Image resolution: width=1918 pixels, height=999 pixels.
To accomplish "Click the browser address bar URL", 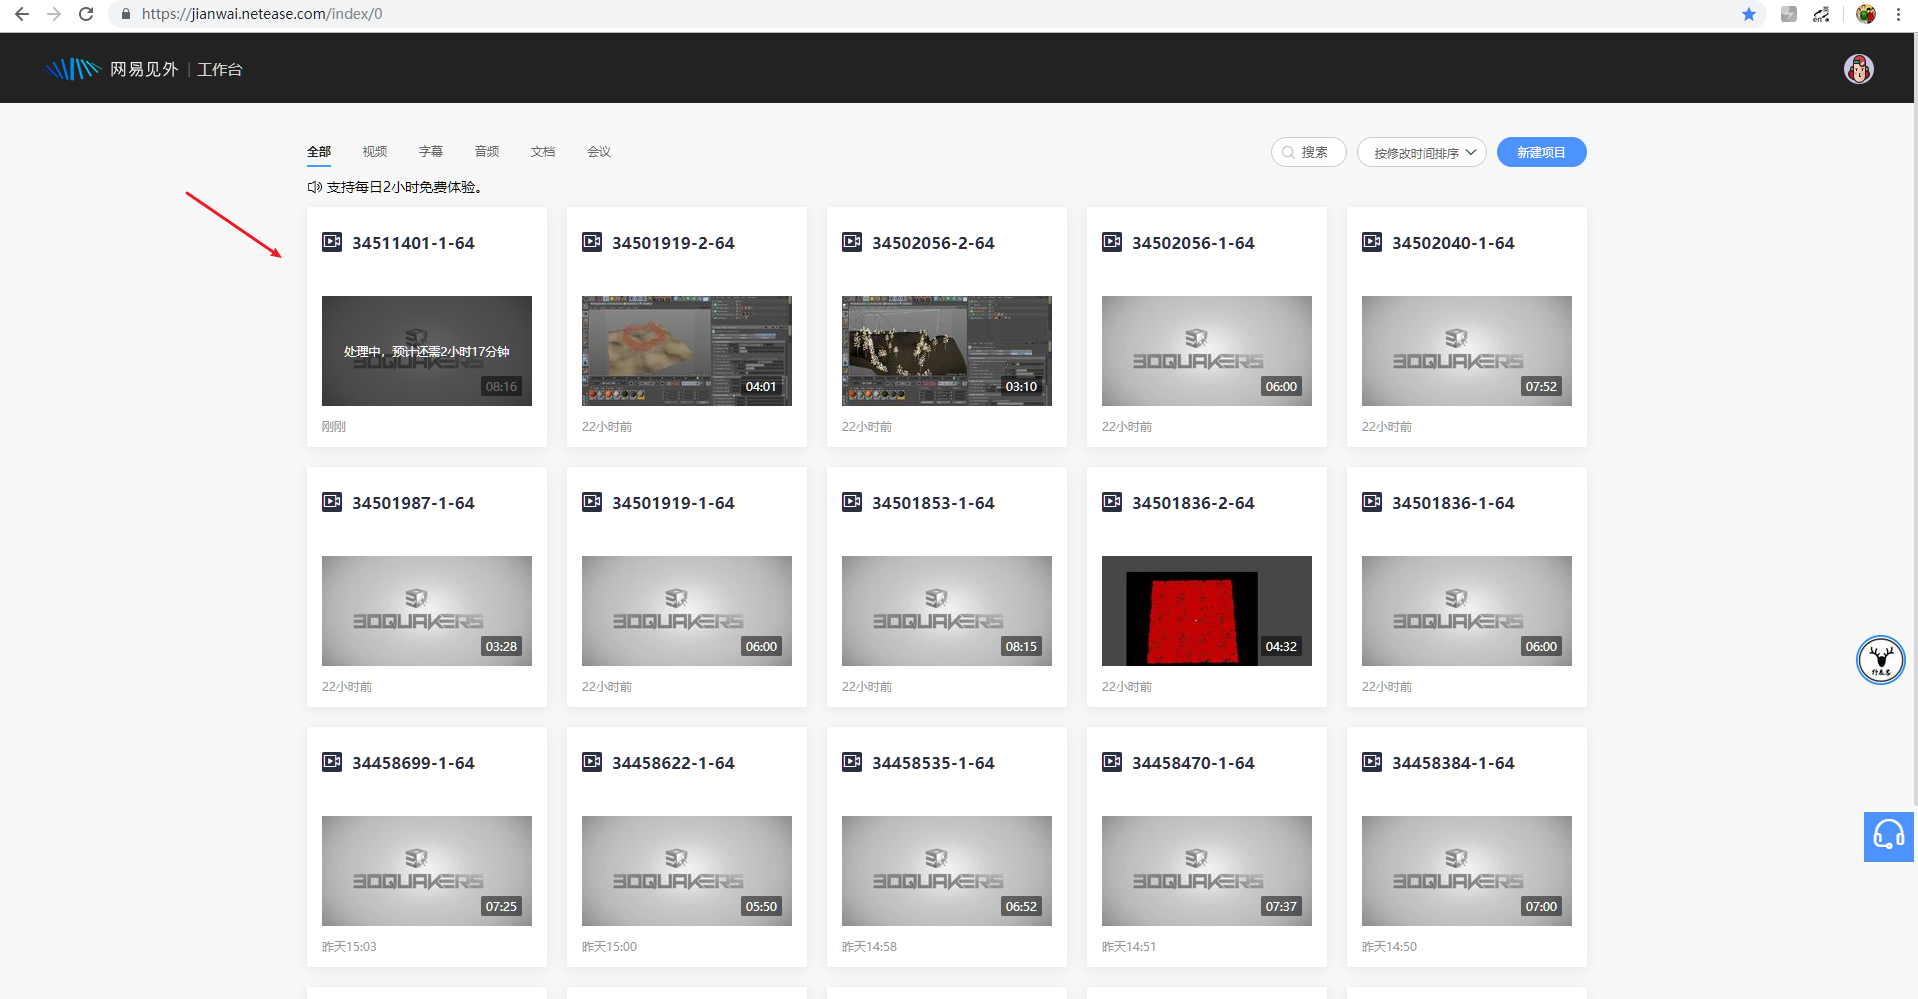I will [262, 14].
